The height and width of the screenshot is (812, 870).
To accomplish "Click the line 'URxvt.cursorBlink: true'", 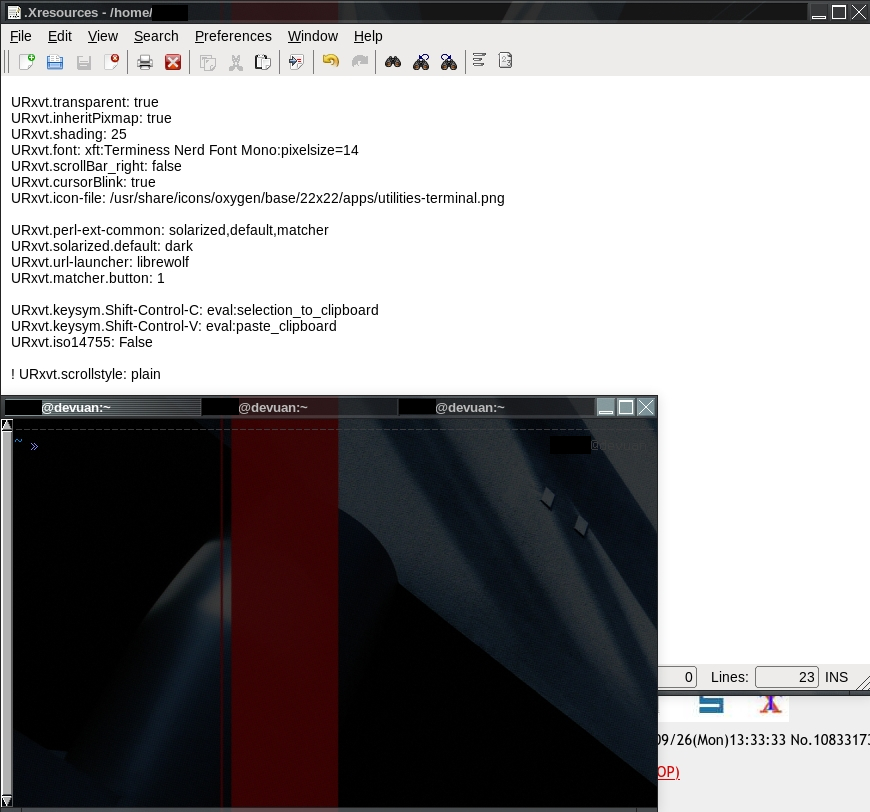I will [x=83, y=182].
